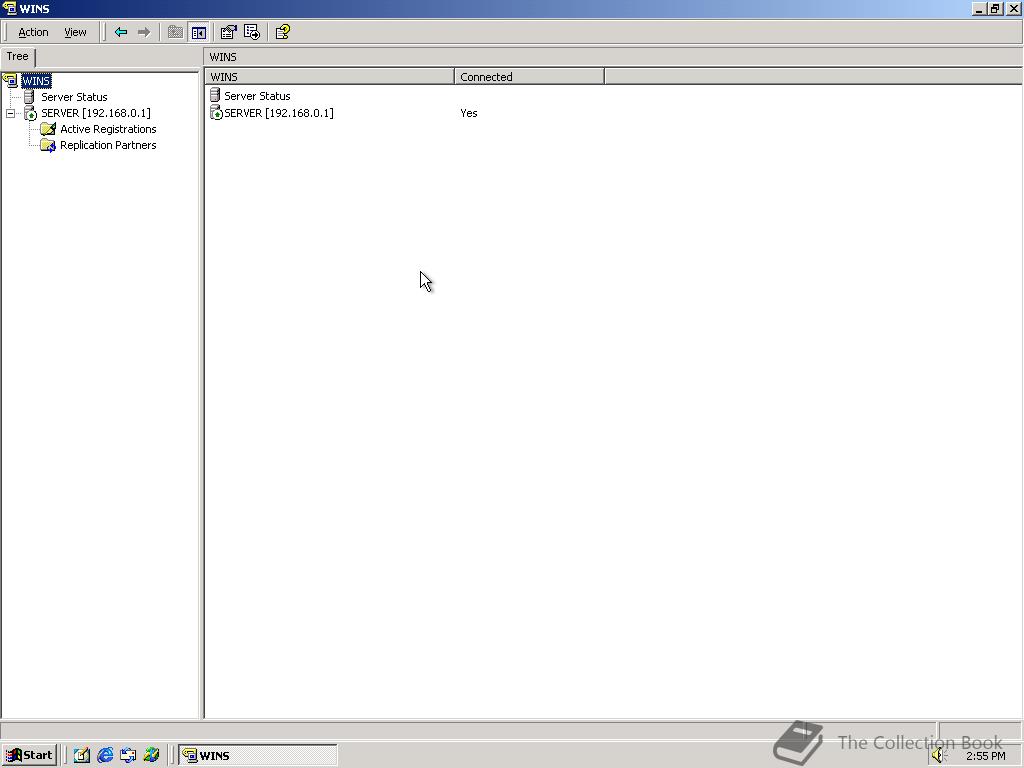Select Server Status in the tree
Image resolution: width=1024 pixels, height=768 pixels.
tap(74, 97)
